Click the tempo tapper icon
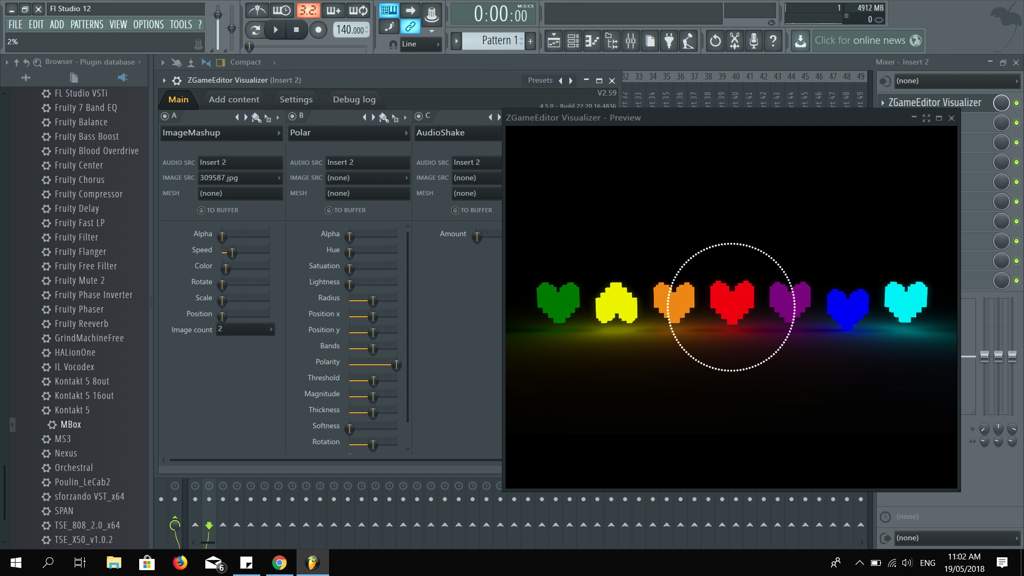Image resolution: width=1024 pixels, height=576 pixels. (x=688, y=41)
